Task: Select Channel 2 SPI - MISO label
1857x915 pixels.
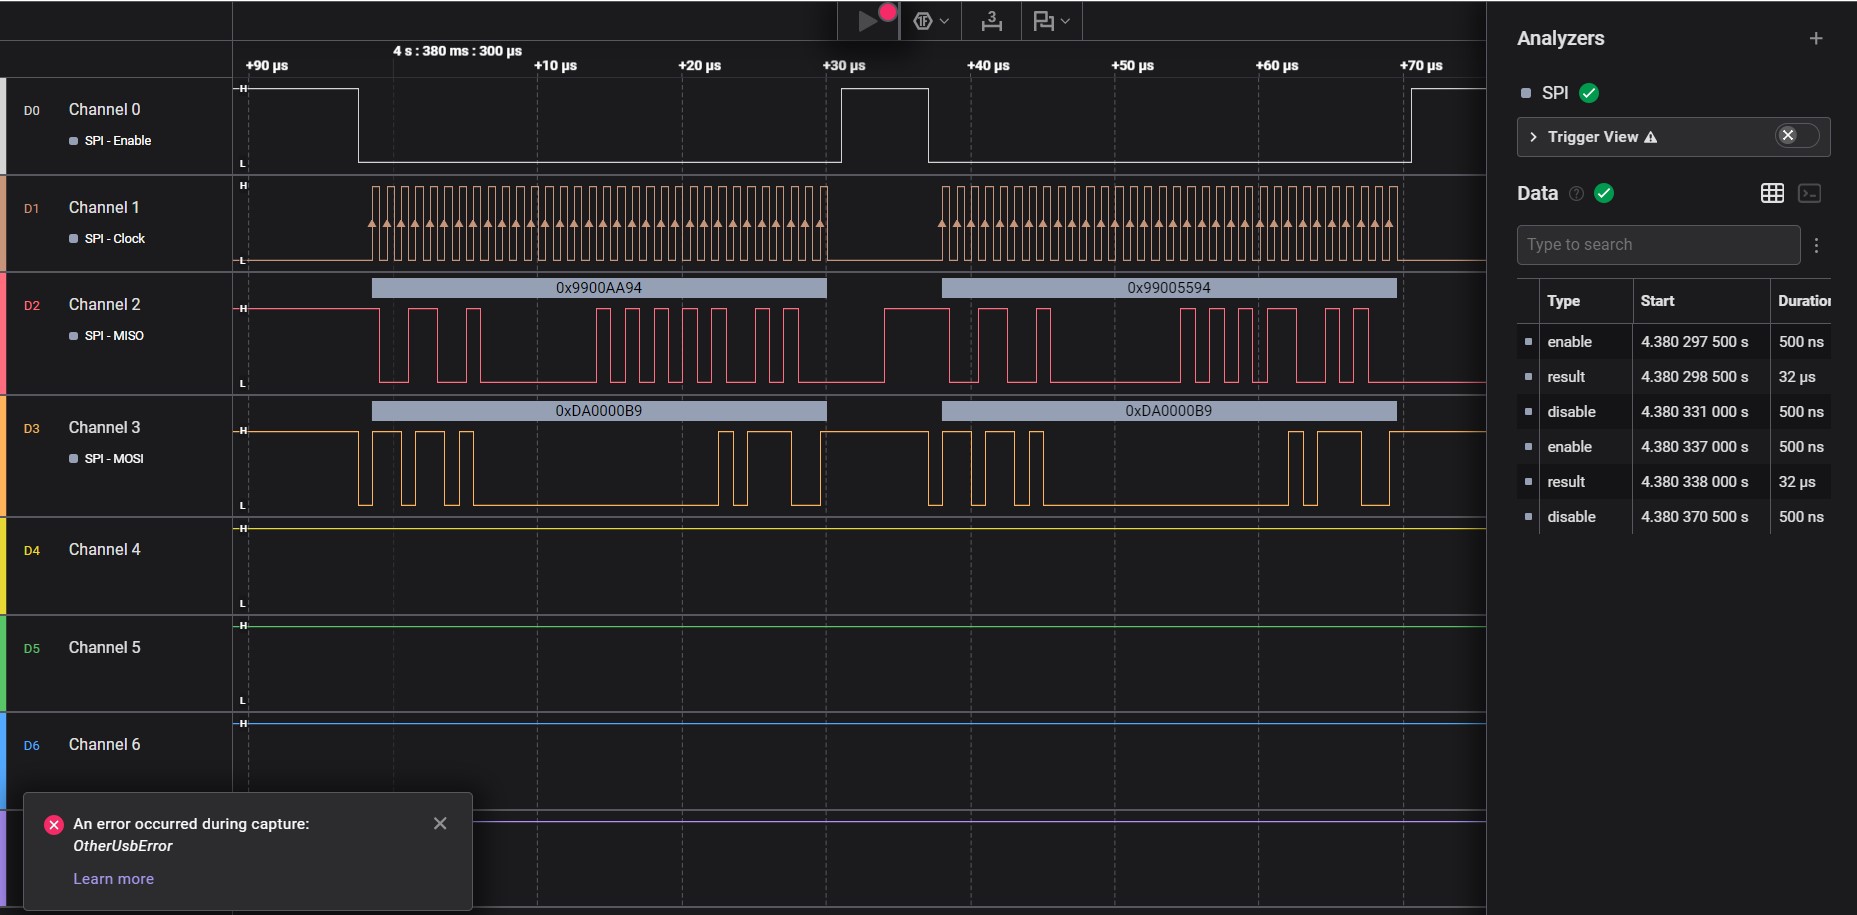Action: click(x=114, y=336)
